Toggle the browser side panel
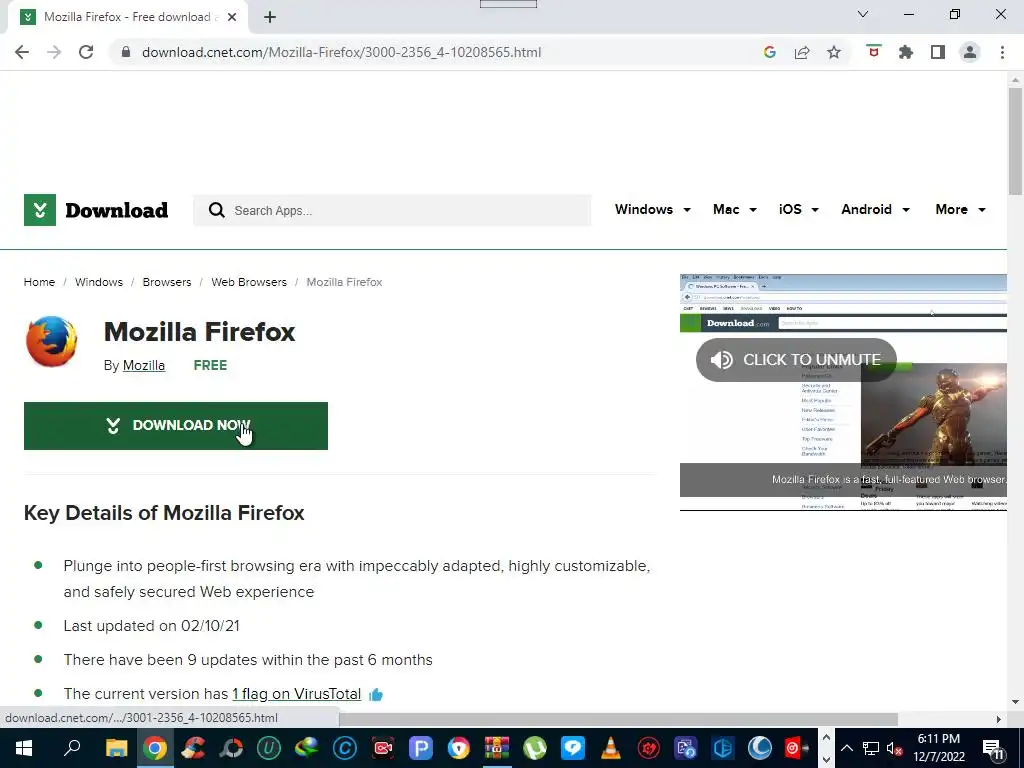The height and width of the screenshot is (768, 1024). [938, 52]
